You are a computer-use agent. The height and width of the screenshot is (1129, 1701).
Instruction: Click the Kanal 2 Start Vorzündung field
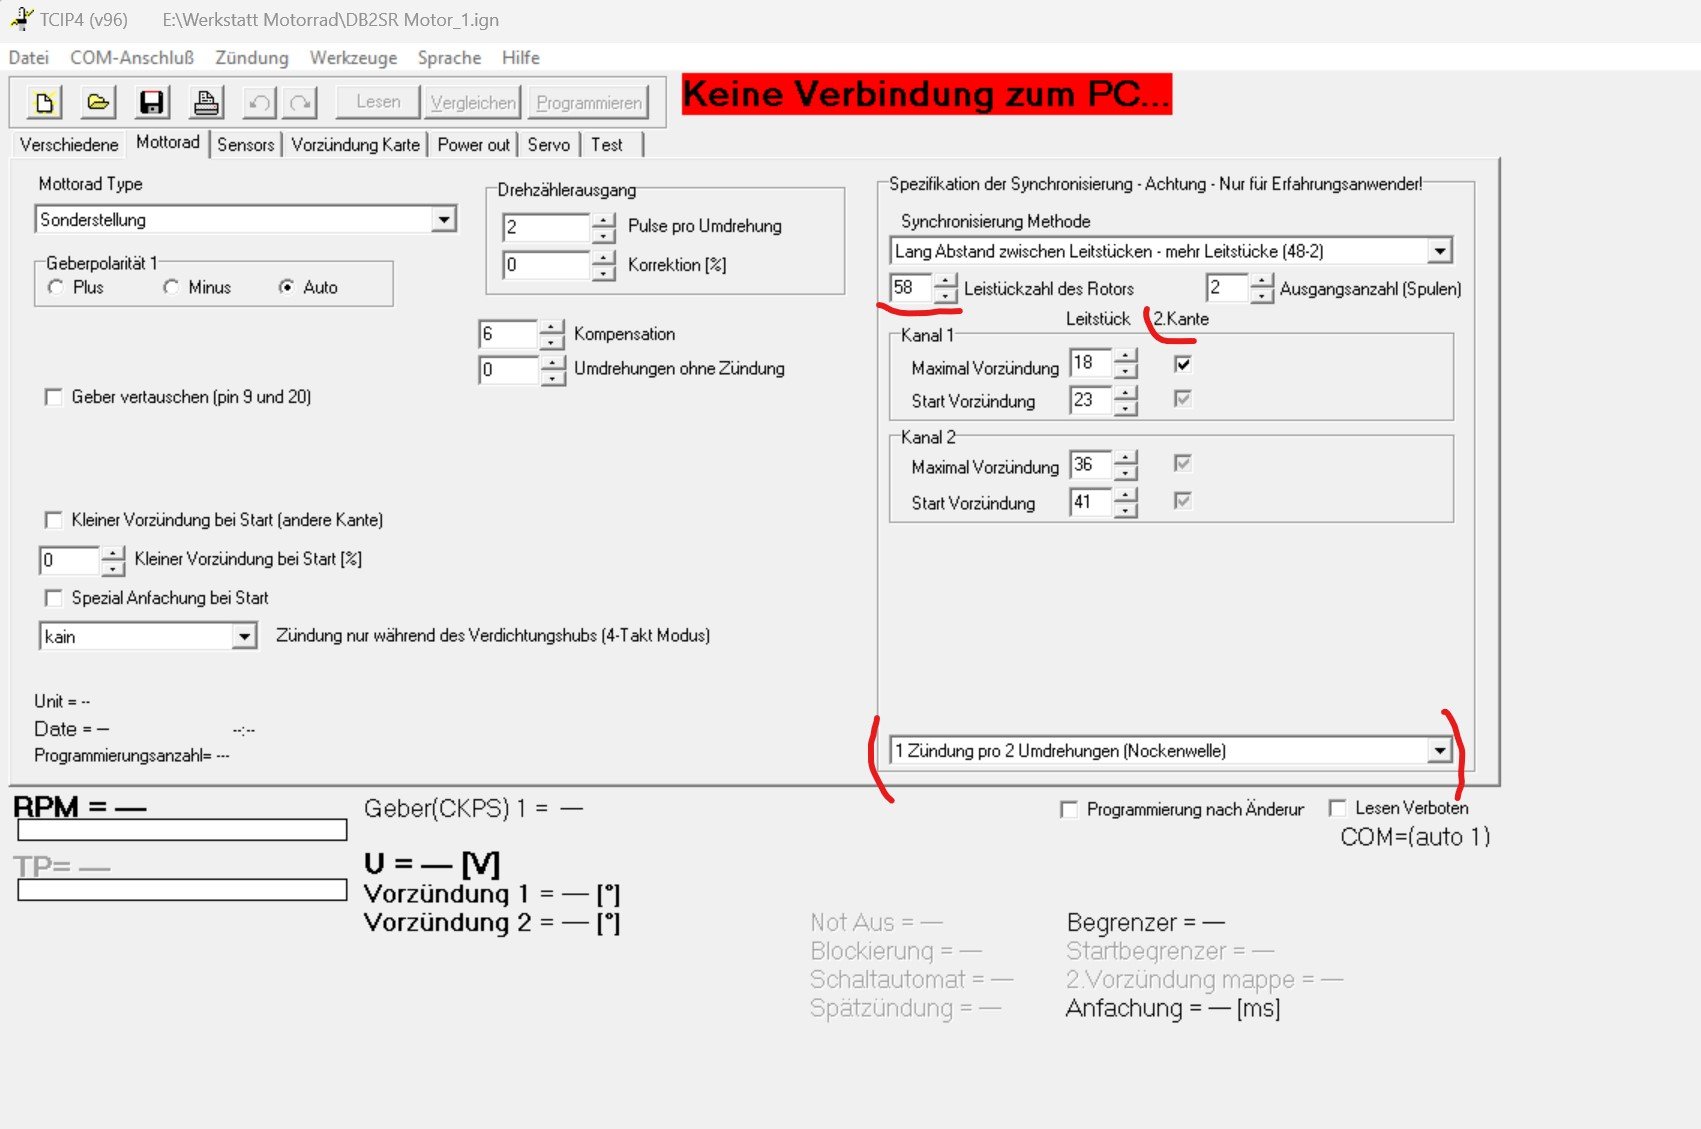coord(1091,502)
